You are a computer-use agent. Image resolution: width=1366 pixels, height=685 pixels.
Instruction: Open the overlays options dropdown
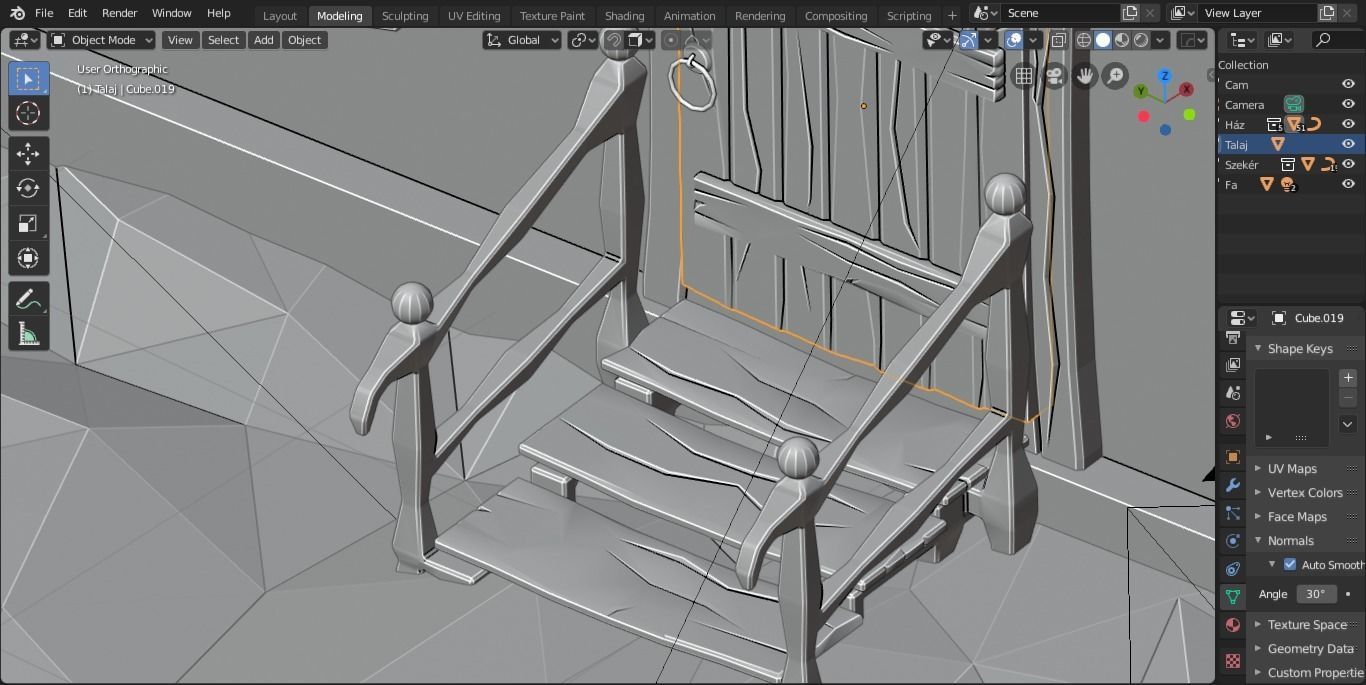click(1034, 40)
